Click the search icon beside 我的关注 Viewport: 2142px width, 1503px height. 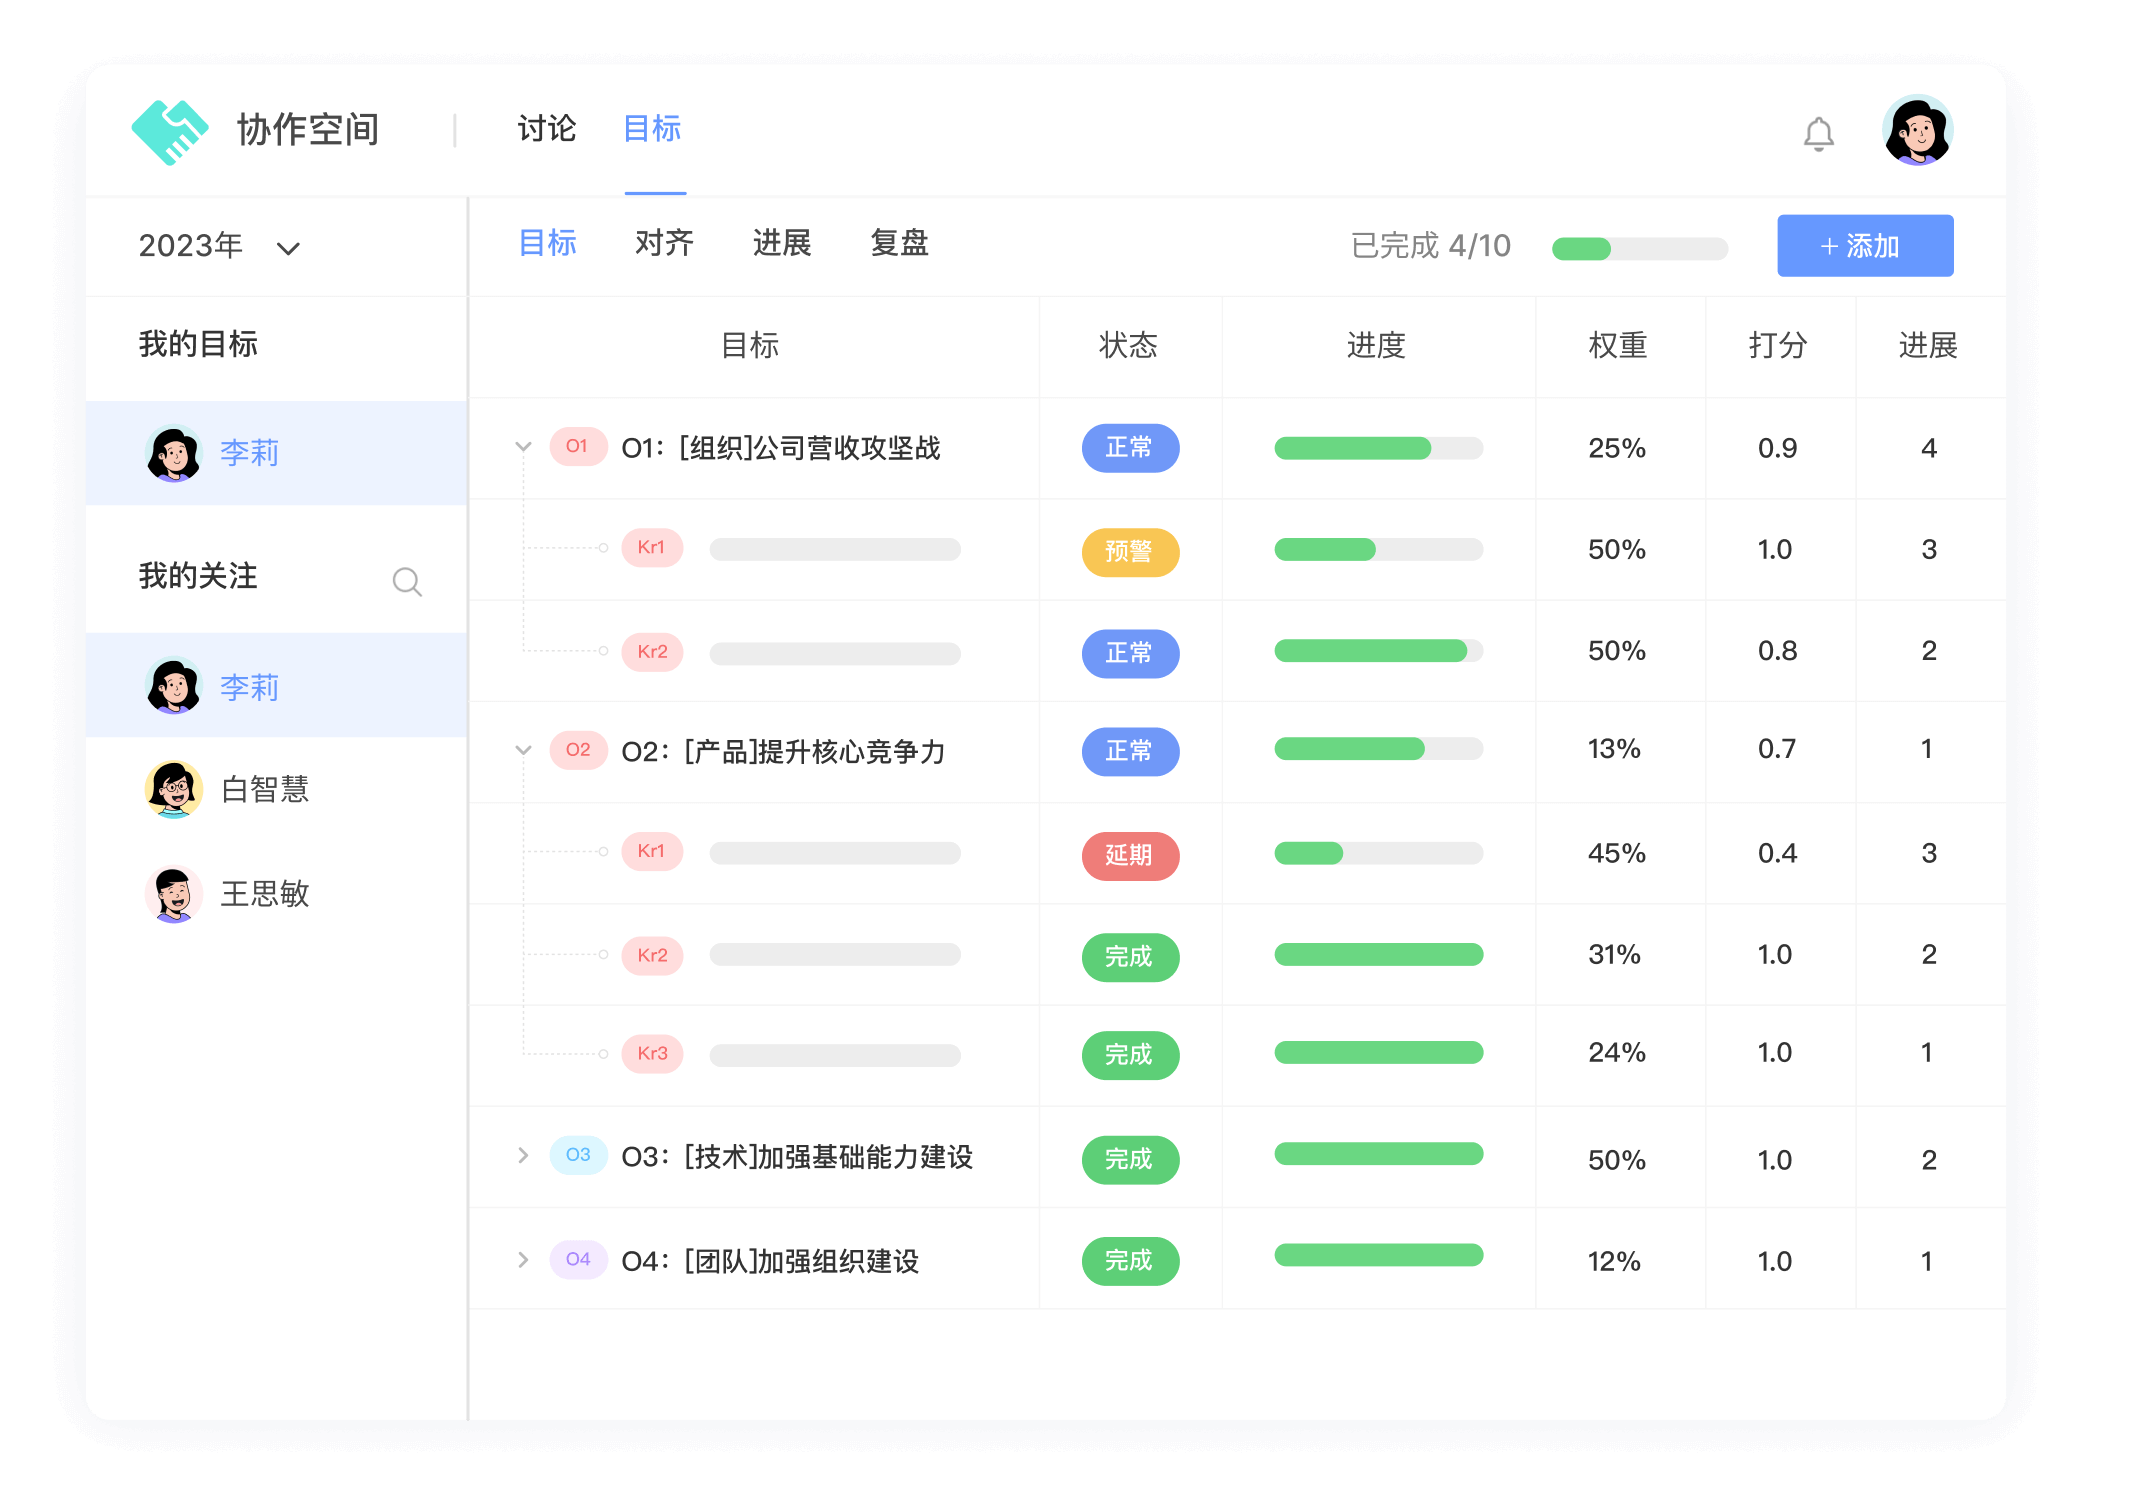408,581
